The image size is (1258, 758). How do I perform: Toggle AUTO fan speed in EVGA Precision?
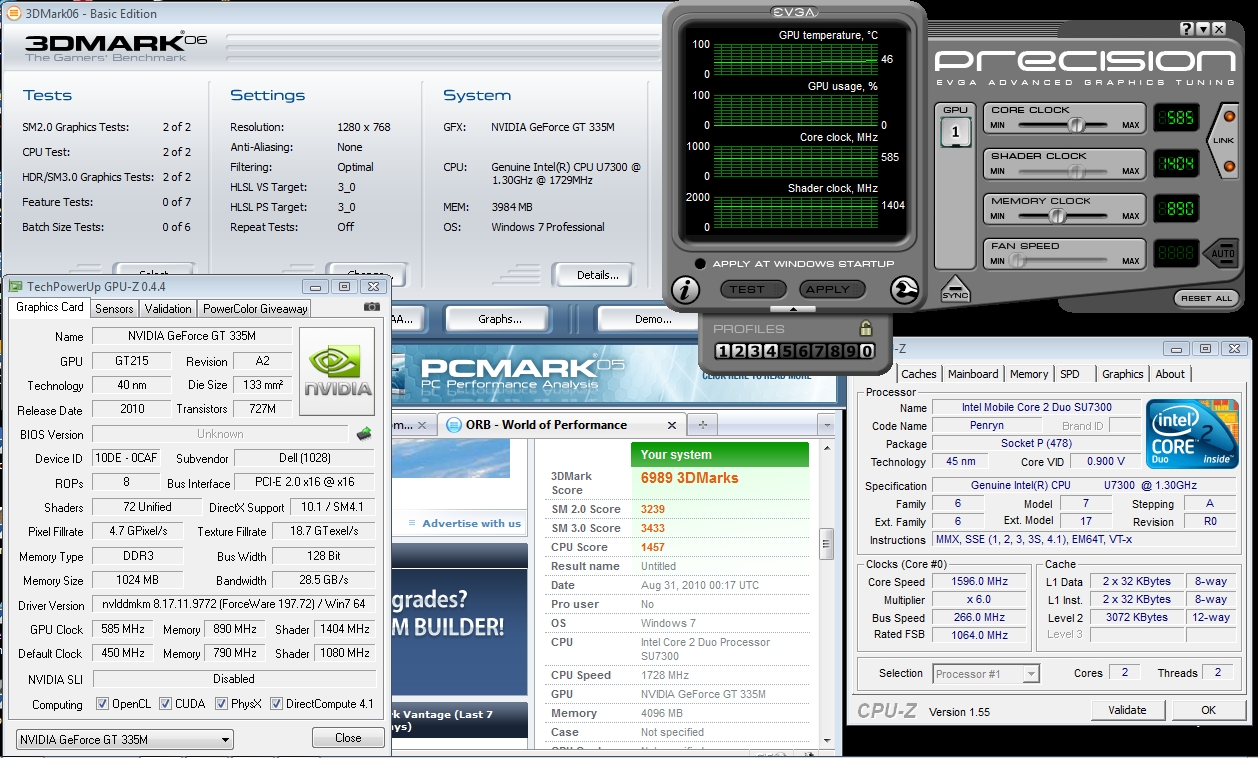(x=1220, y=254)
